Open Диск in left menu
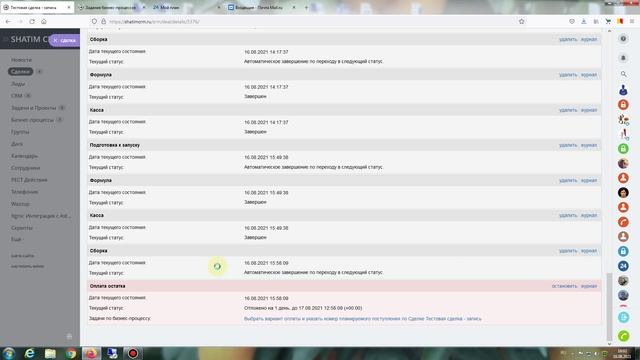The width and height of the screenshot is (640, 360). tap(17, 144)
